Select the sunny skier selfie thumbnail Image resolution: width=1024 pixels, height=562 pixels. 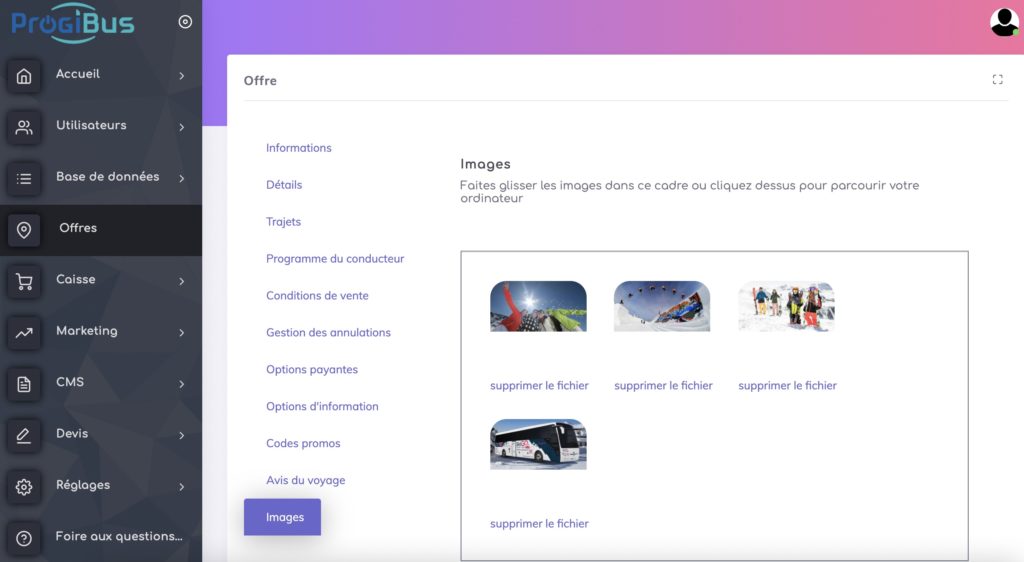pyautogui.click(x=539, y=306)
